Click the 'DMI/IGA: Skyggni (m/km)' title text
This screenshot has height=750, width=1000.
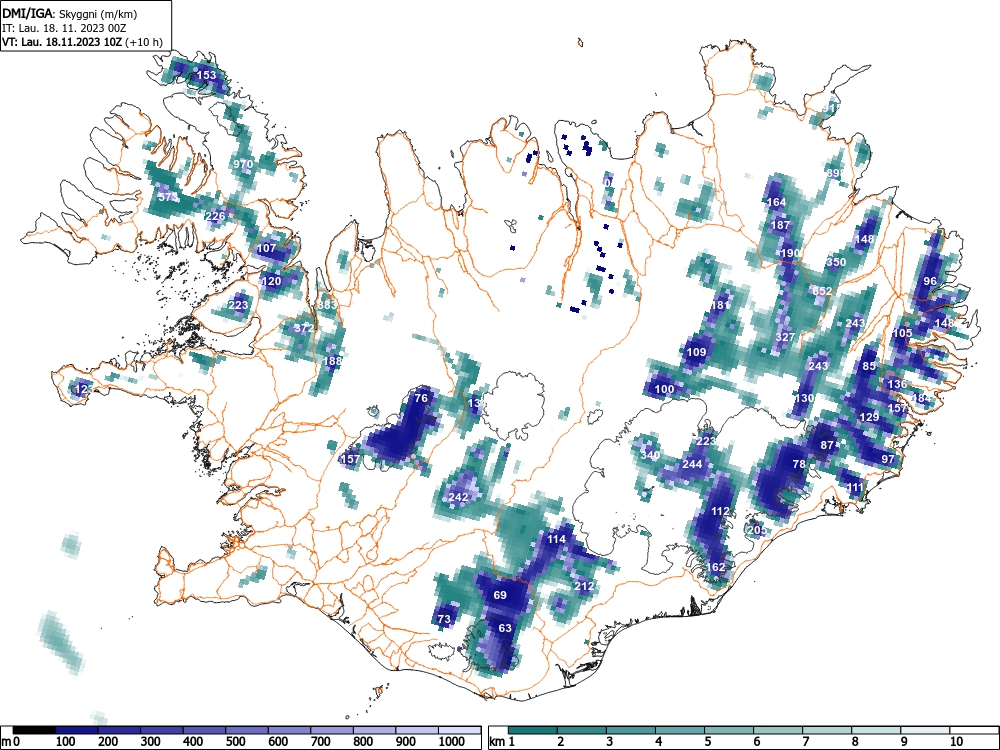70,13
